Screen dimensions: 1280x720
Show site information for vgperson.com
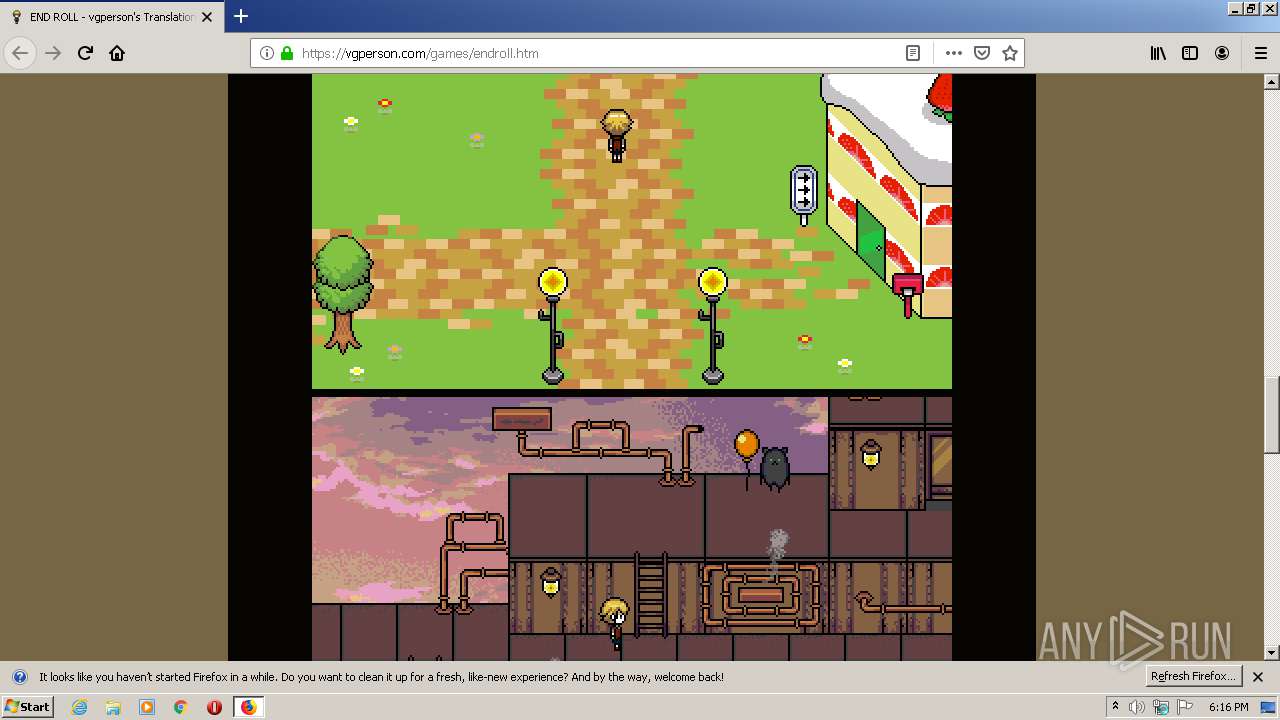coord(267,53)
